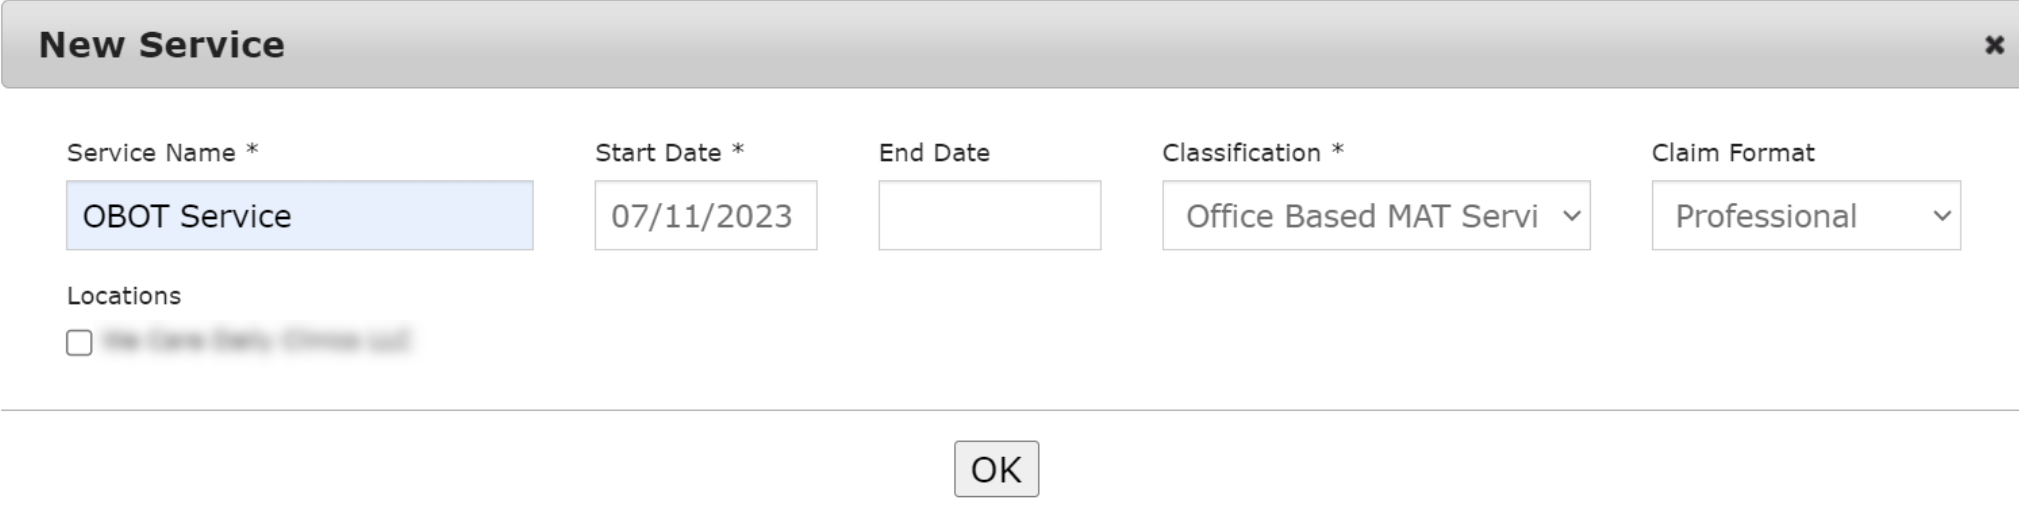Click the Classification dropdown chevron arrow
2019x516 pixels.
pyautogui.click(x=1571, y=216)
